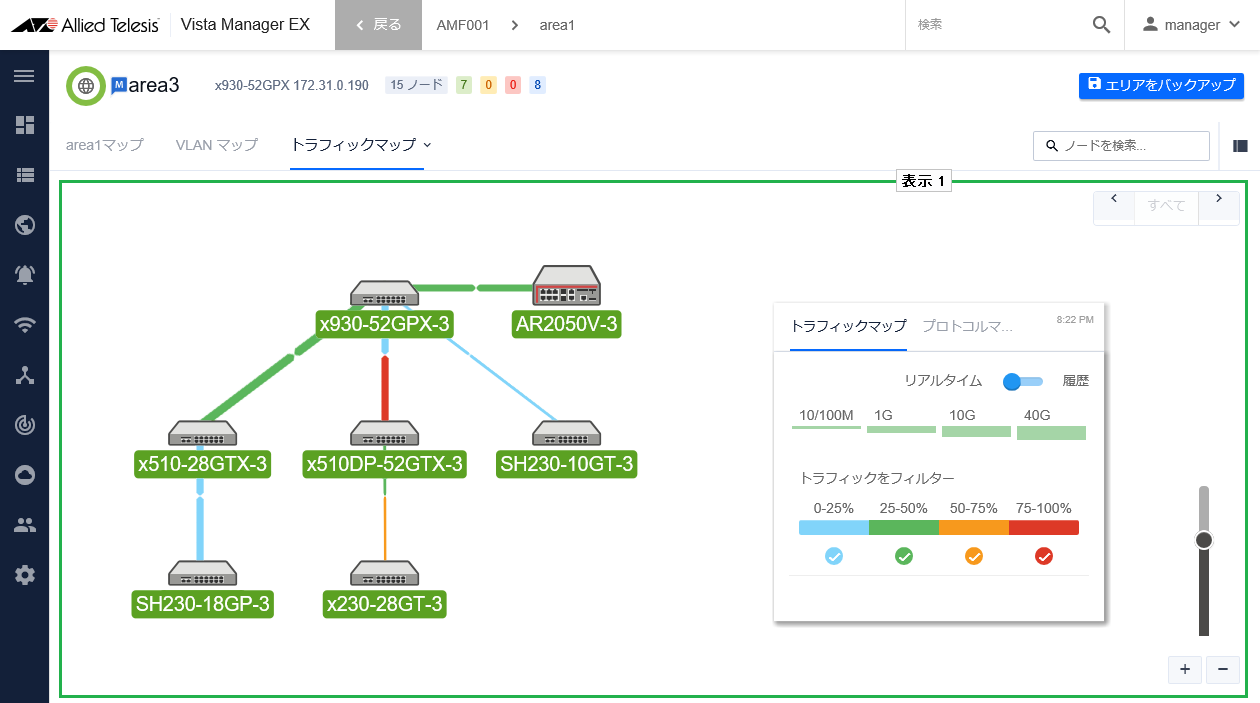Screen dimensions: 1260x703
Task: Open the wireless Wi-Fi icon in sidebar
Action: click(x=24, y=325)
